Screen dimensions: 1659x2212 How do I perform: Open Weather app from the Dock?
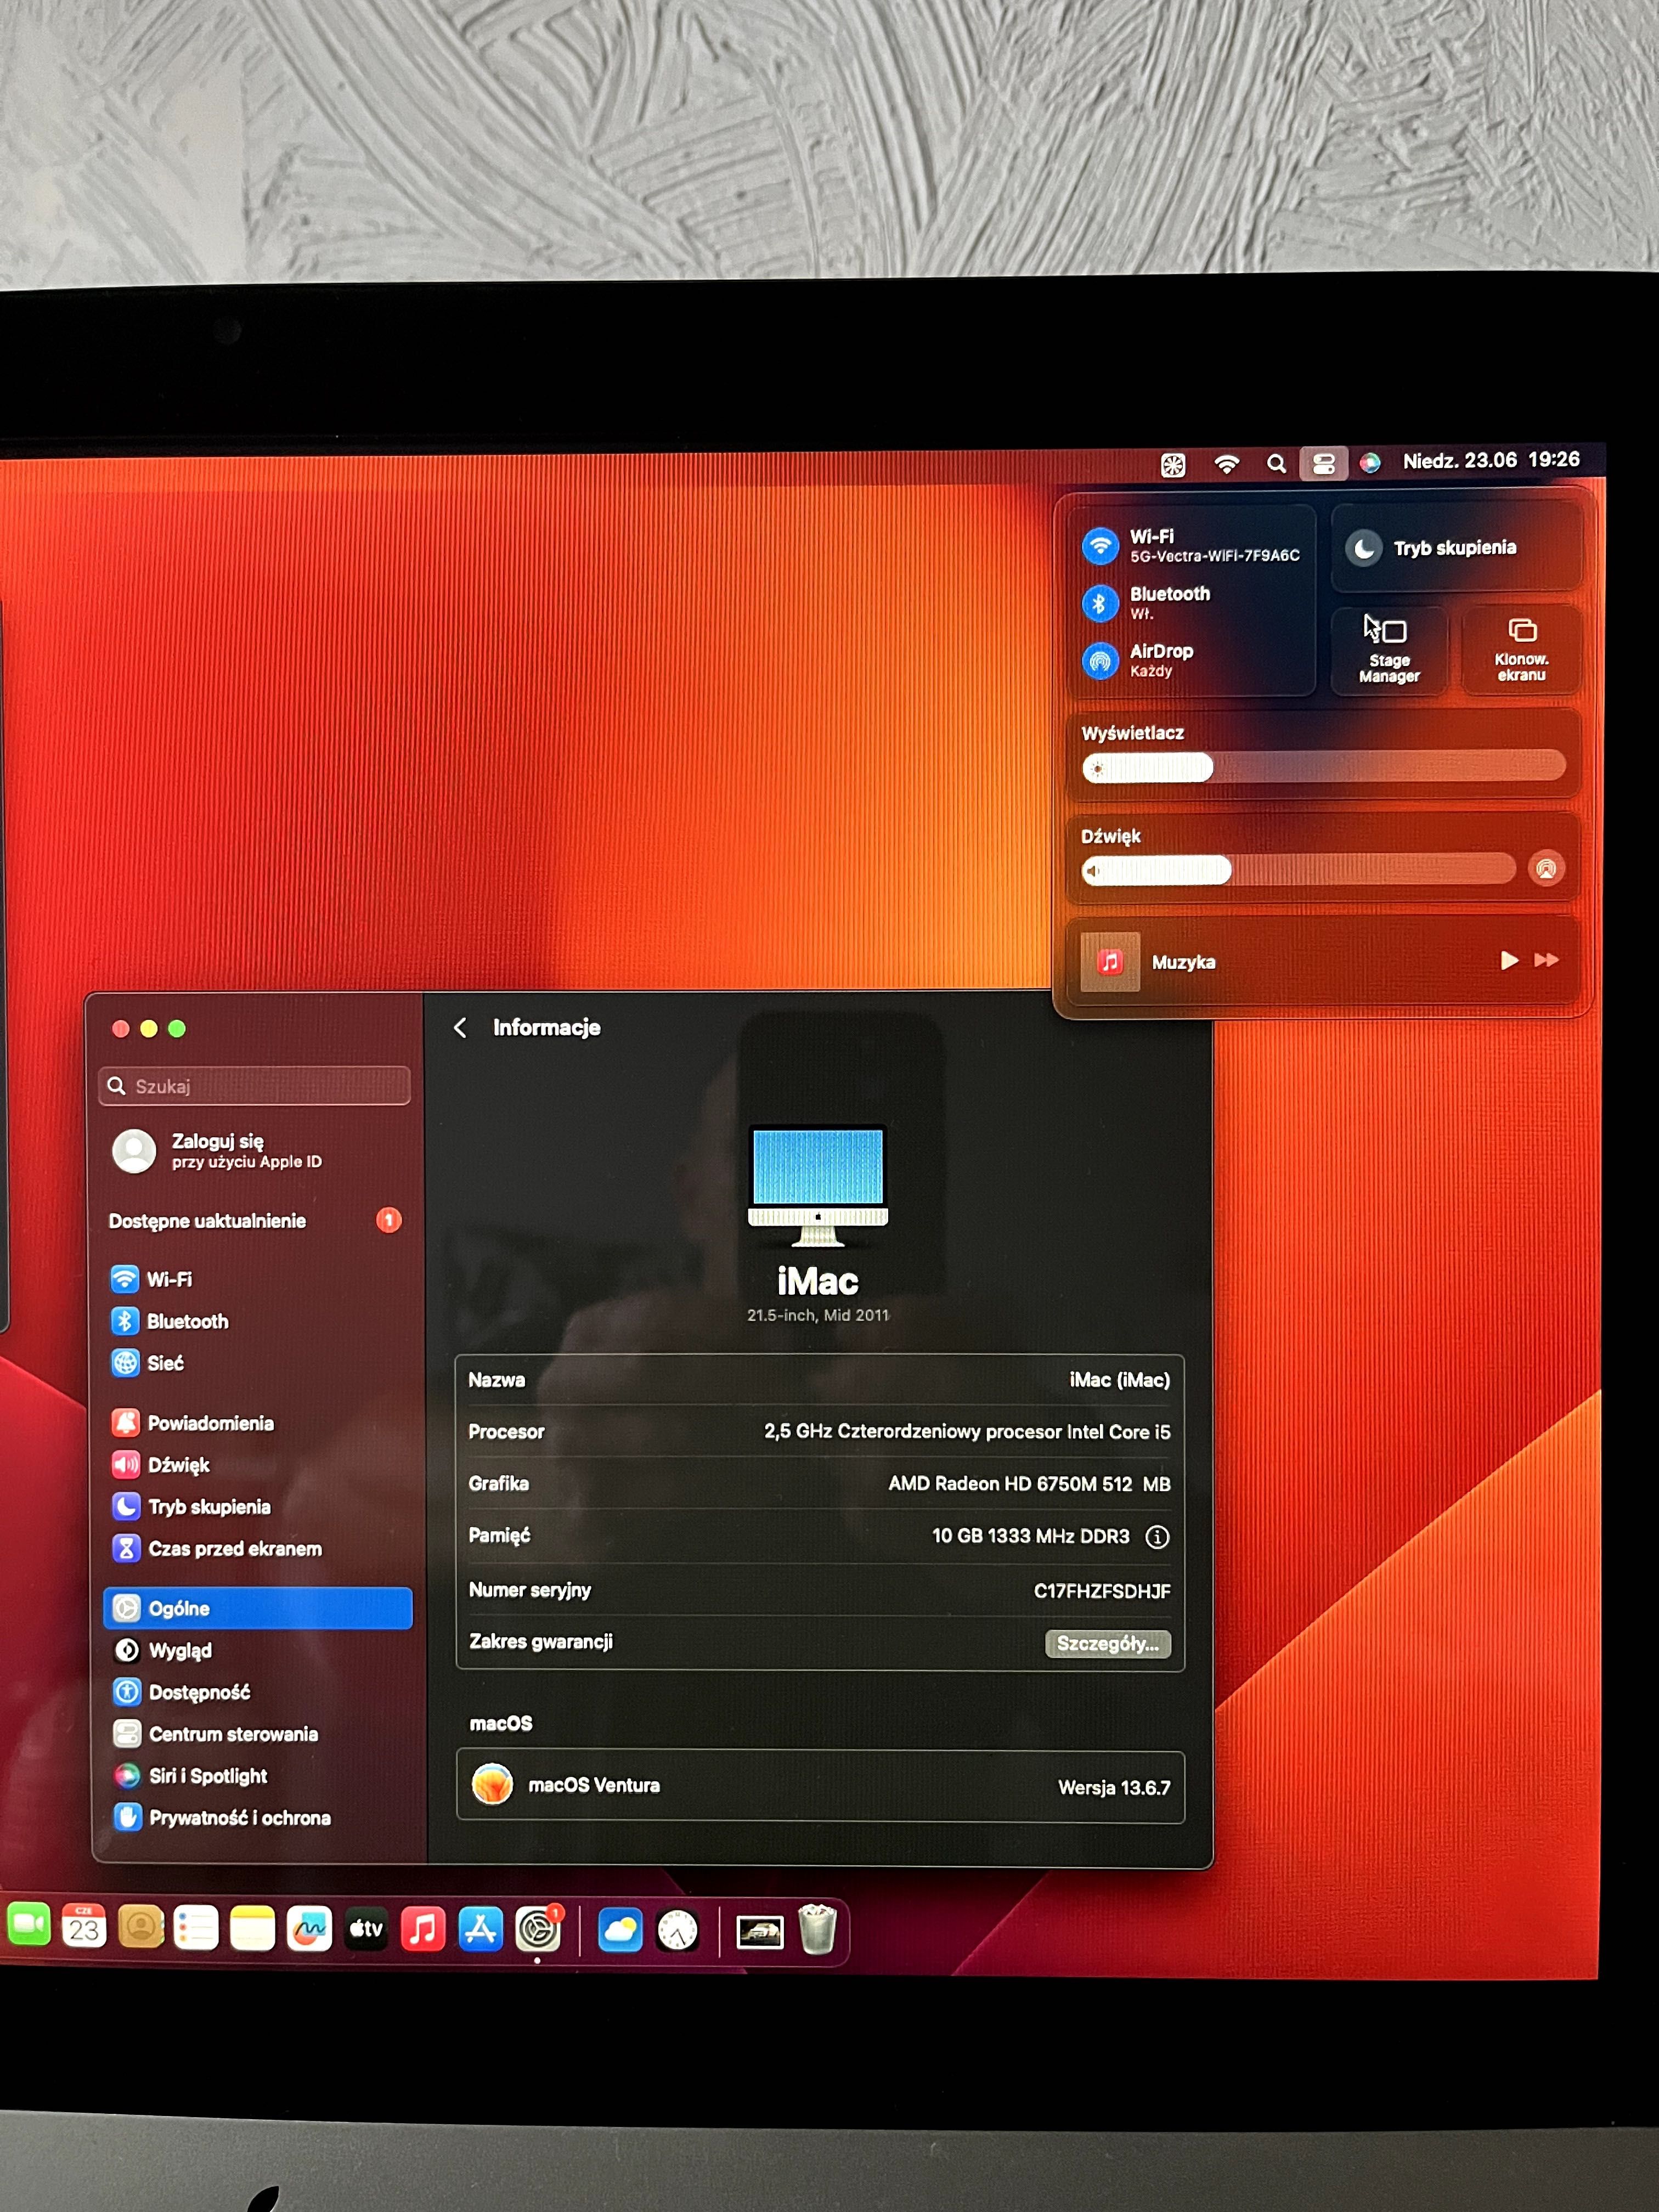(x=620, y=1930)
